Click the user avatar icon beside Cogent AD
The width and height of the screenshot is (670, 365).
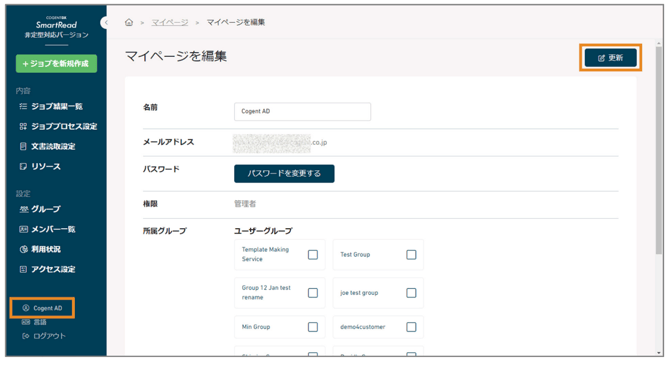click(x=26, y=308)
